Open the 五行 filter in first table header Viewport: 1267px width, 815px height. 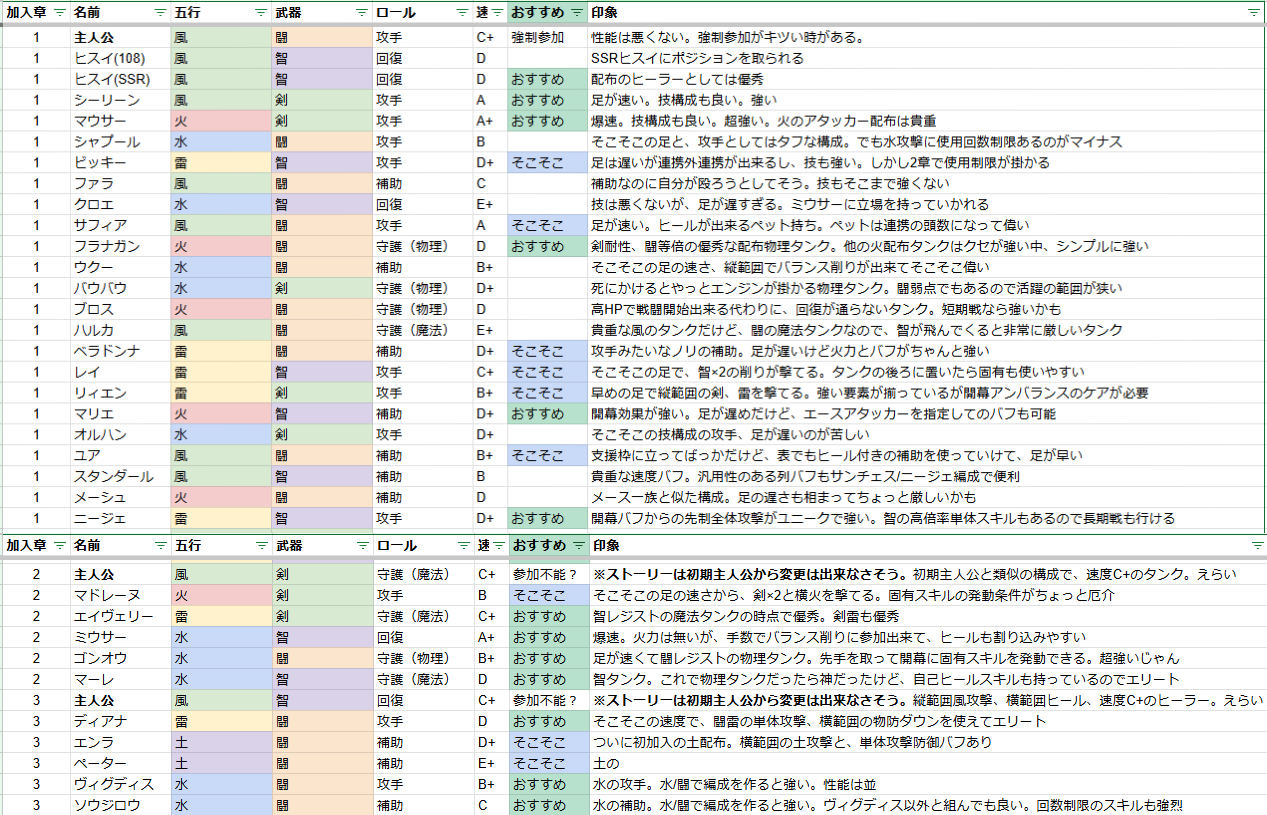coord(260,13)
